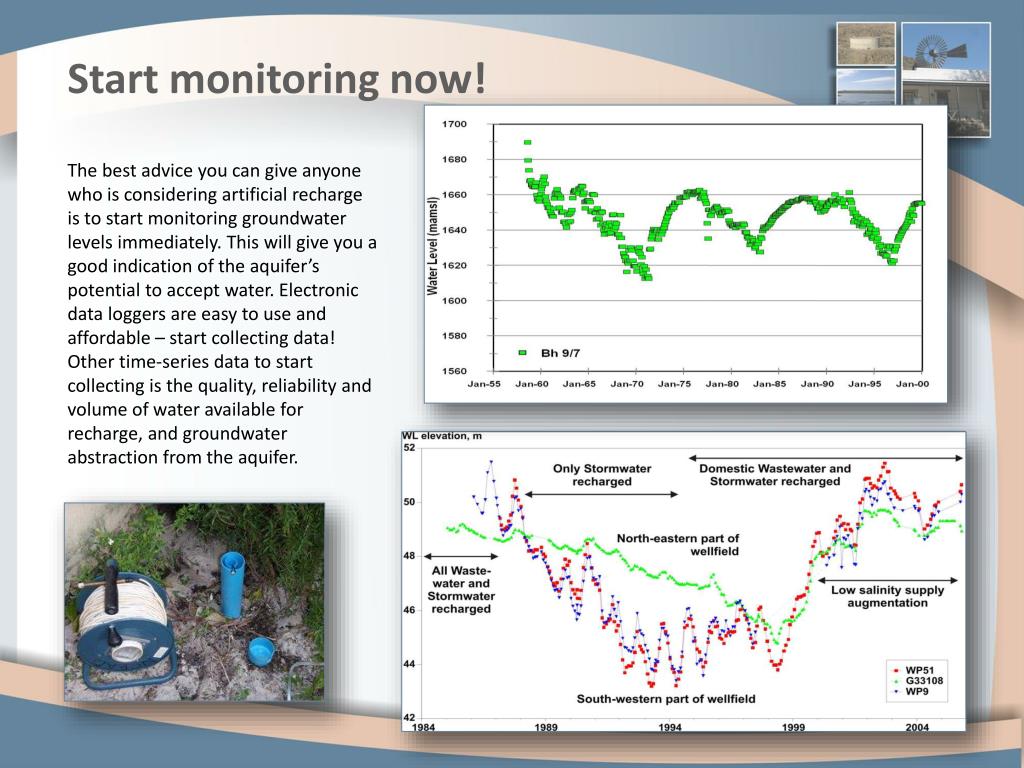The width and height of the screenshot is (1024, 768).
Task: Click the 1640 y-axis value
Action: (455, 230)
